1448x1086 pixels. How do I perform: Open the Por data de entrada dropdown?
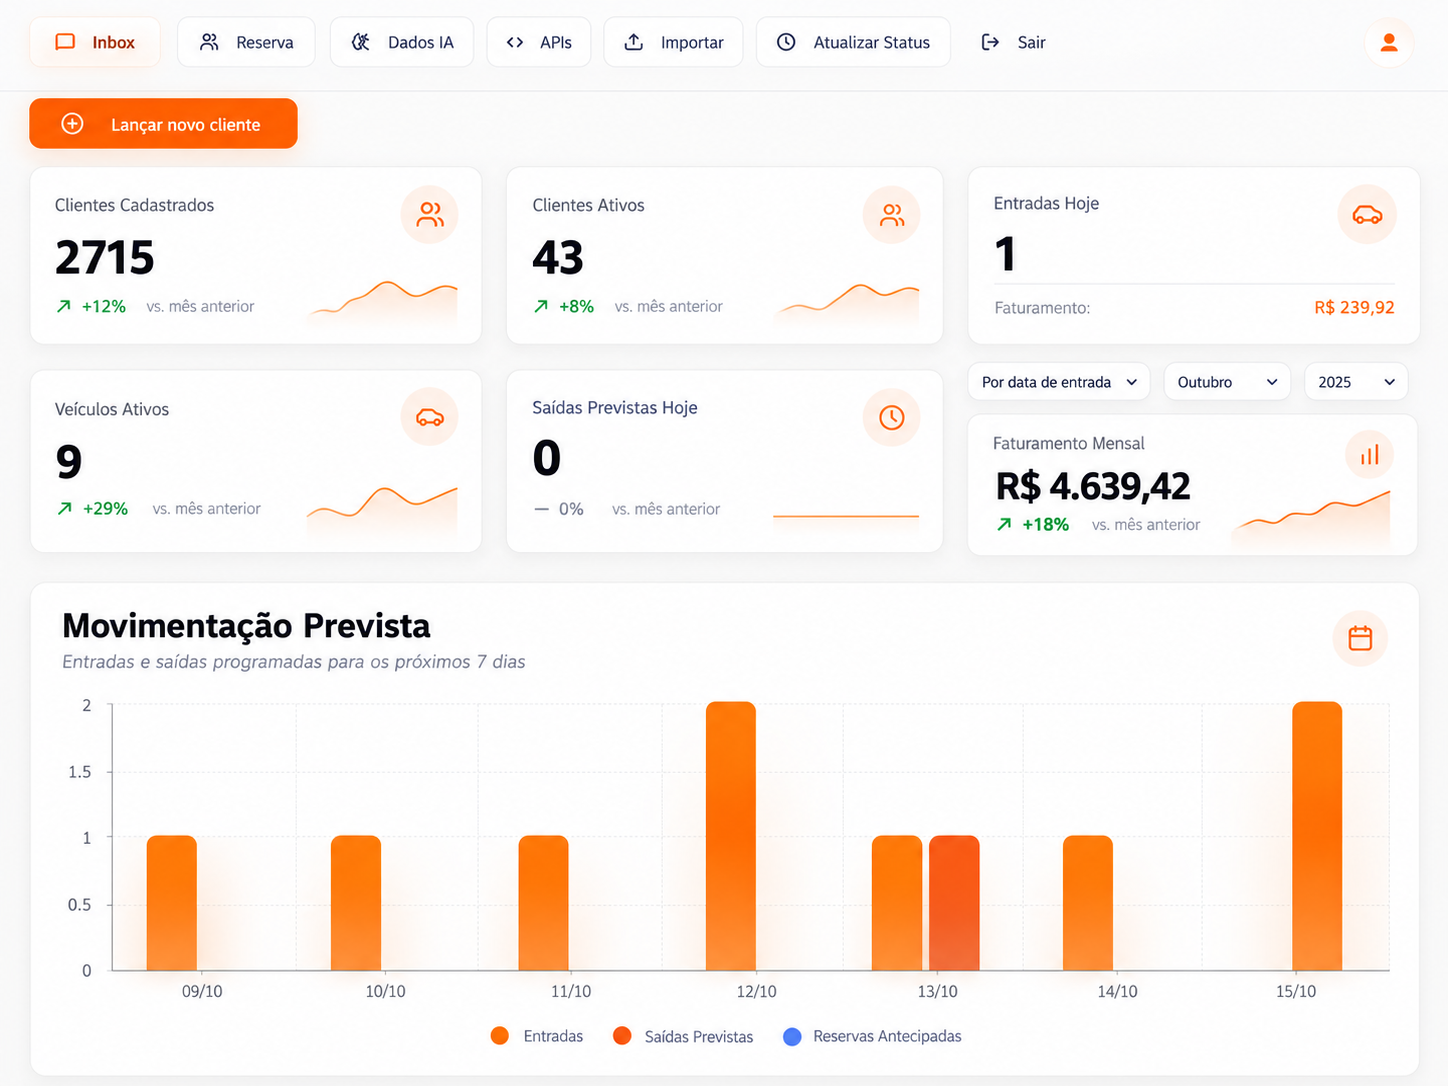pyautogui.click(x=1059, y=382)
